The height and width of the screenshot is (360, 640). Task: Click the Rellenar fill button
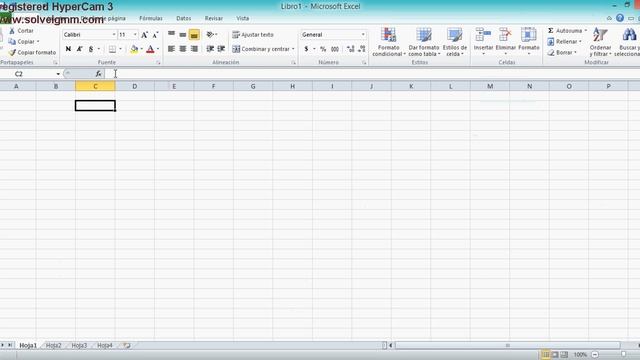click(563, 42)
